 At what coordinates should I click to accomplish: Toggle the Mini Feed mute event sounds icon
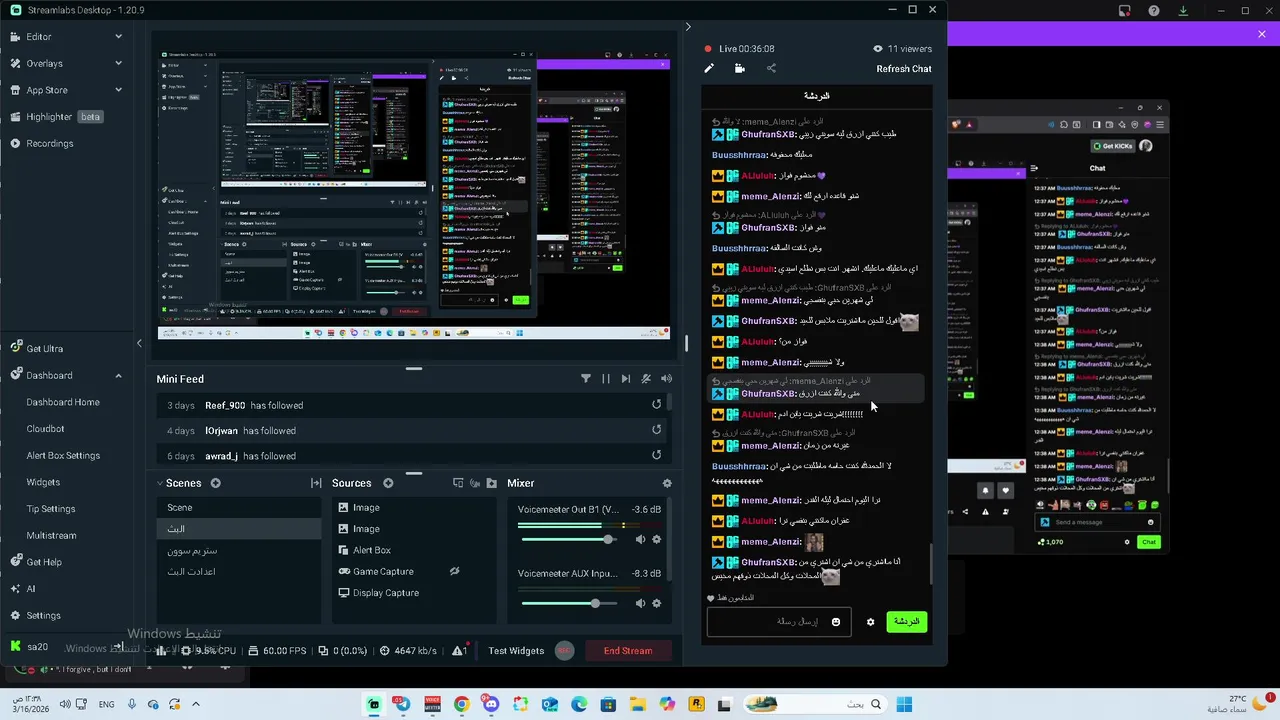tap(646, 379)
